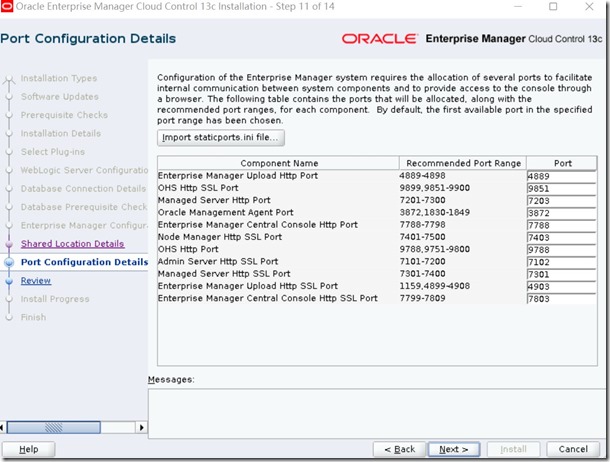Click the Component Name column header
Image resolution: width=610 pixels, height=462 pixels.
point(279,163)
